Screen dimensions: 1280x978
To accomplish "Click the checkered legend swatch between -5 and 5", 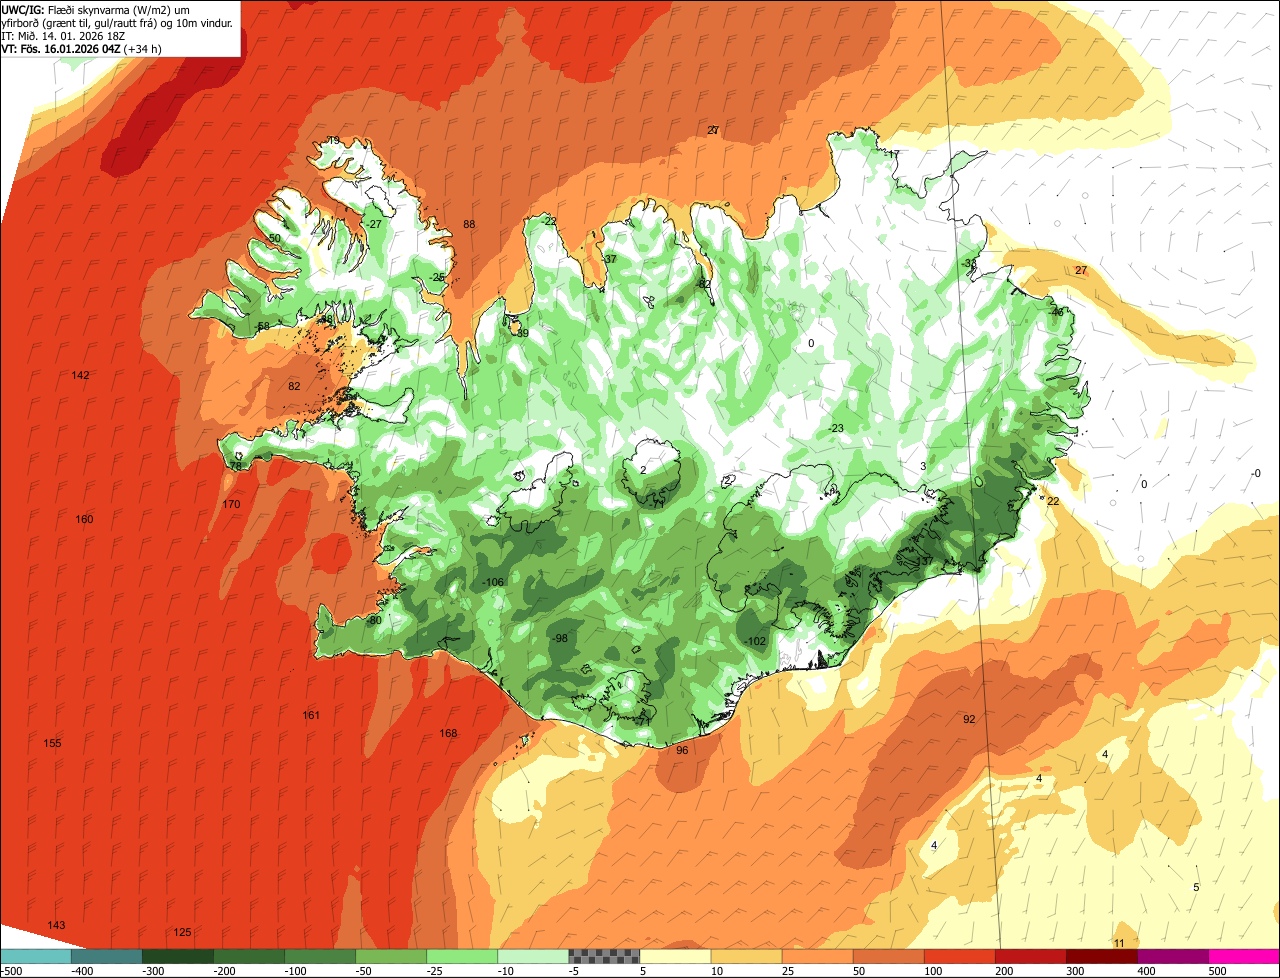I will (x=604, y=956).
